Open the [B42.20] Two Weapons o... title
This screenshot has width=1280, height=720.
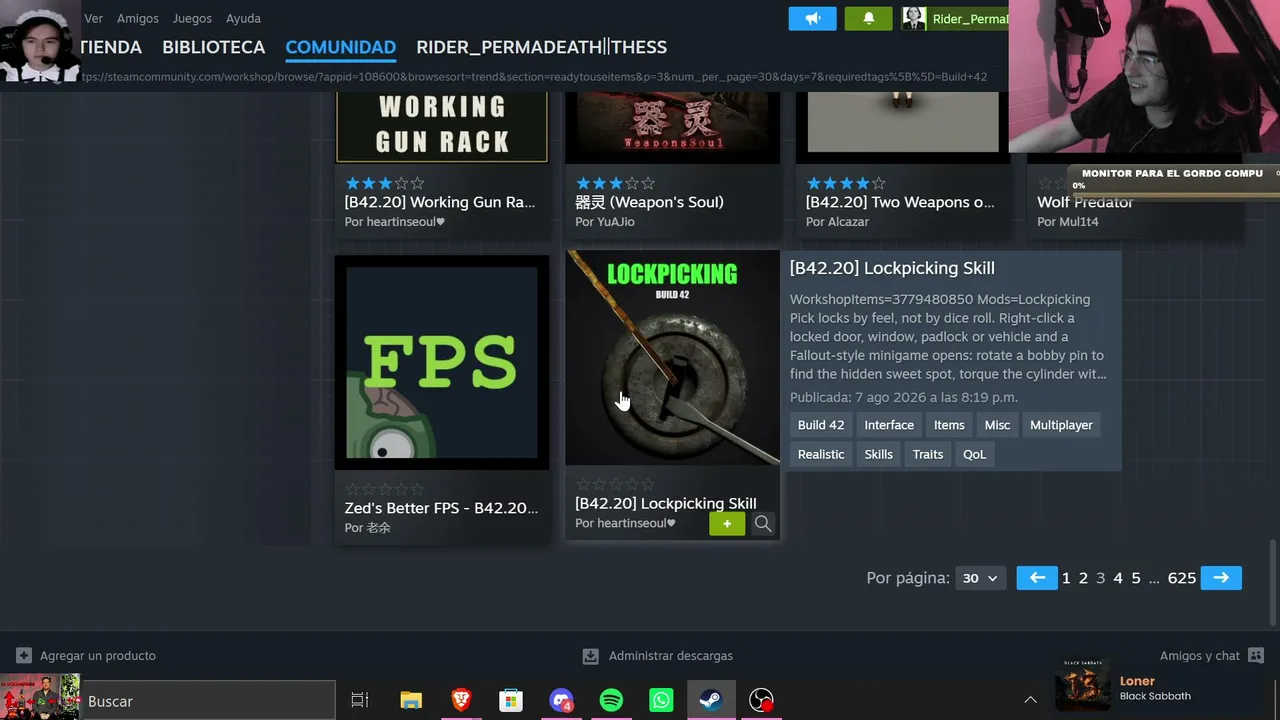pos(900,202)
